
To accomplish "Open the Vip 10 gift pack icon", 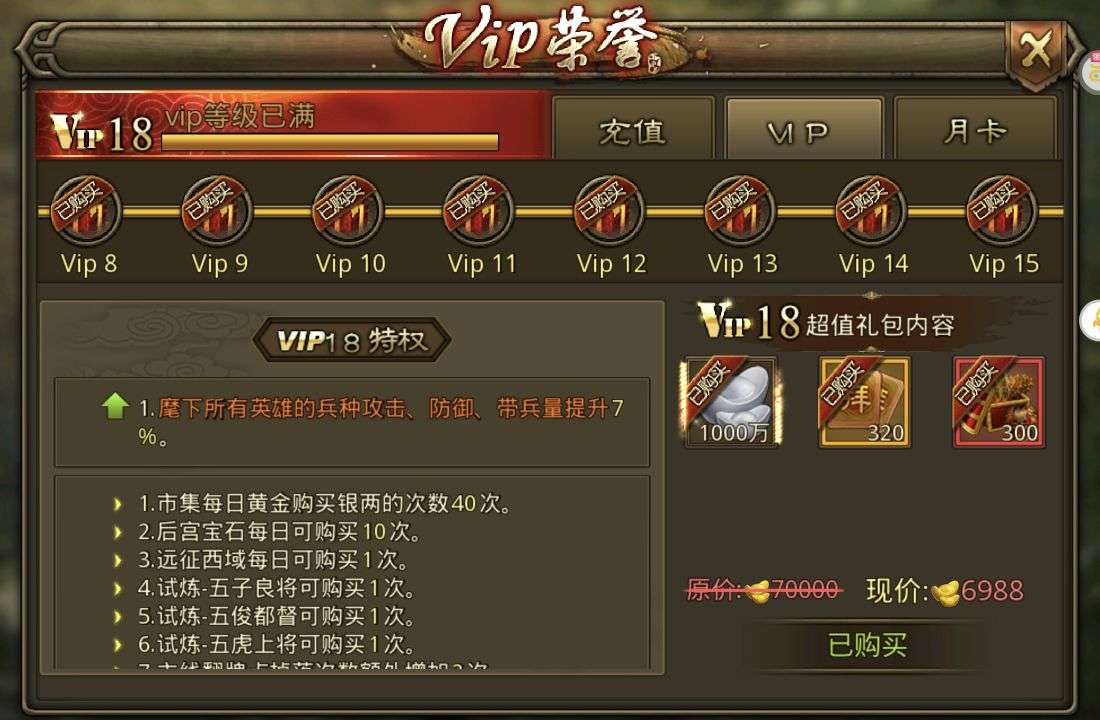I will pos(348,211).
